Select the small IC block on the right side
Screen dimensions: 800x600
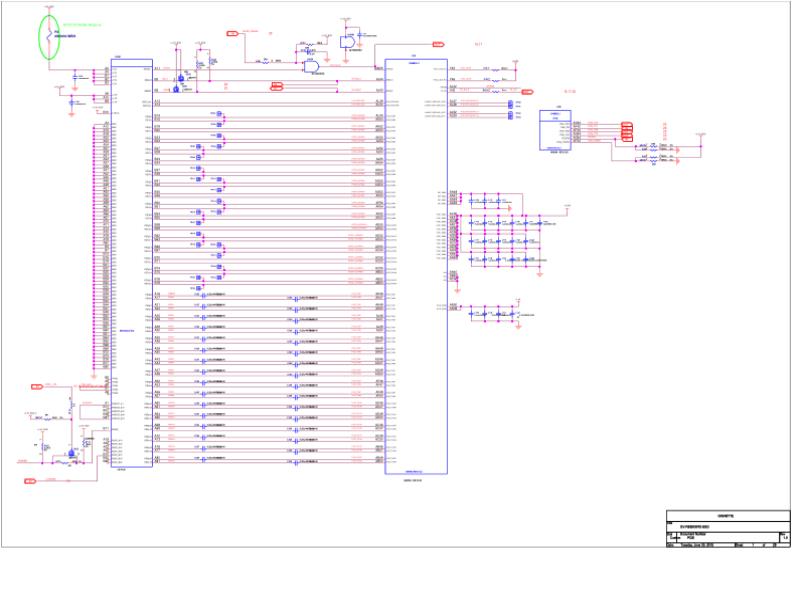point(555,130)
